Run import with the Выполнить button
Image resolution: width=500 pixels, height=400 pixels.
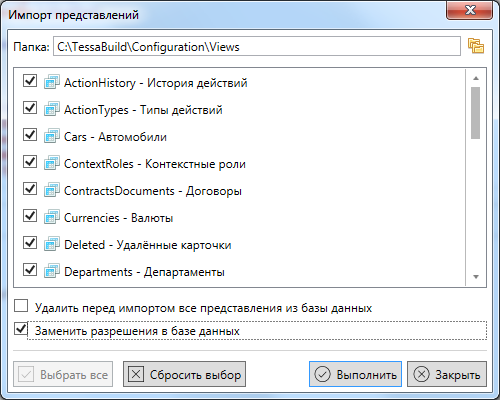click(x=355, y=374)
